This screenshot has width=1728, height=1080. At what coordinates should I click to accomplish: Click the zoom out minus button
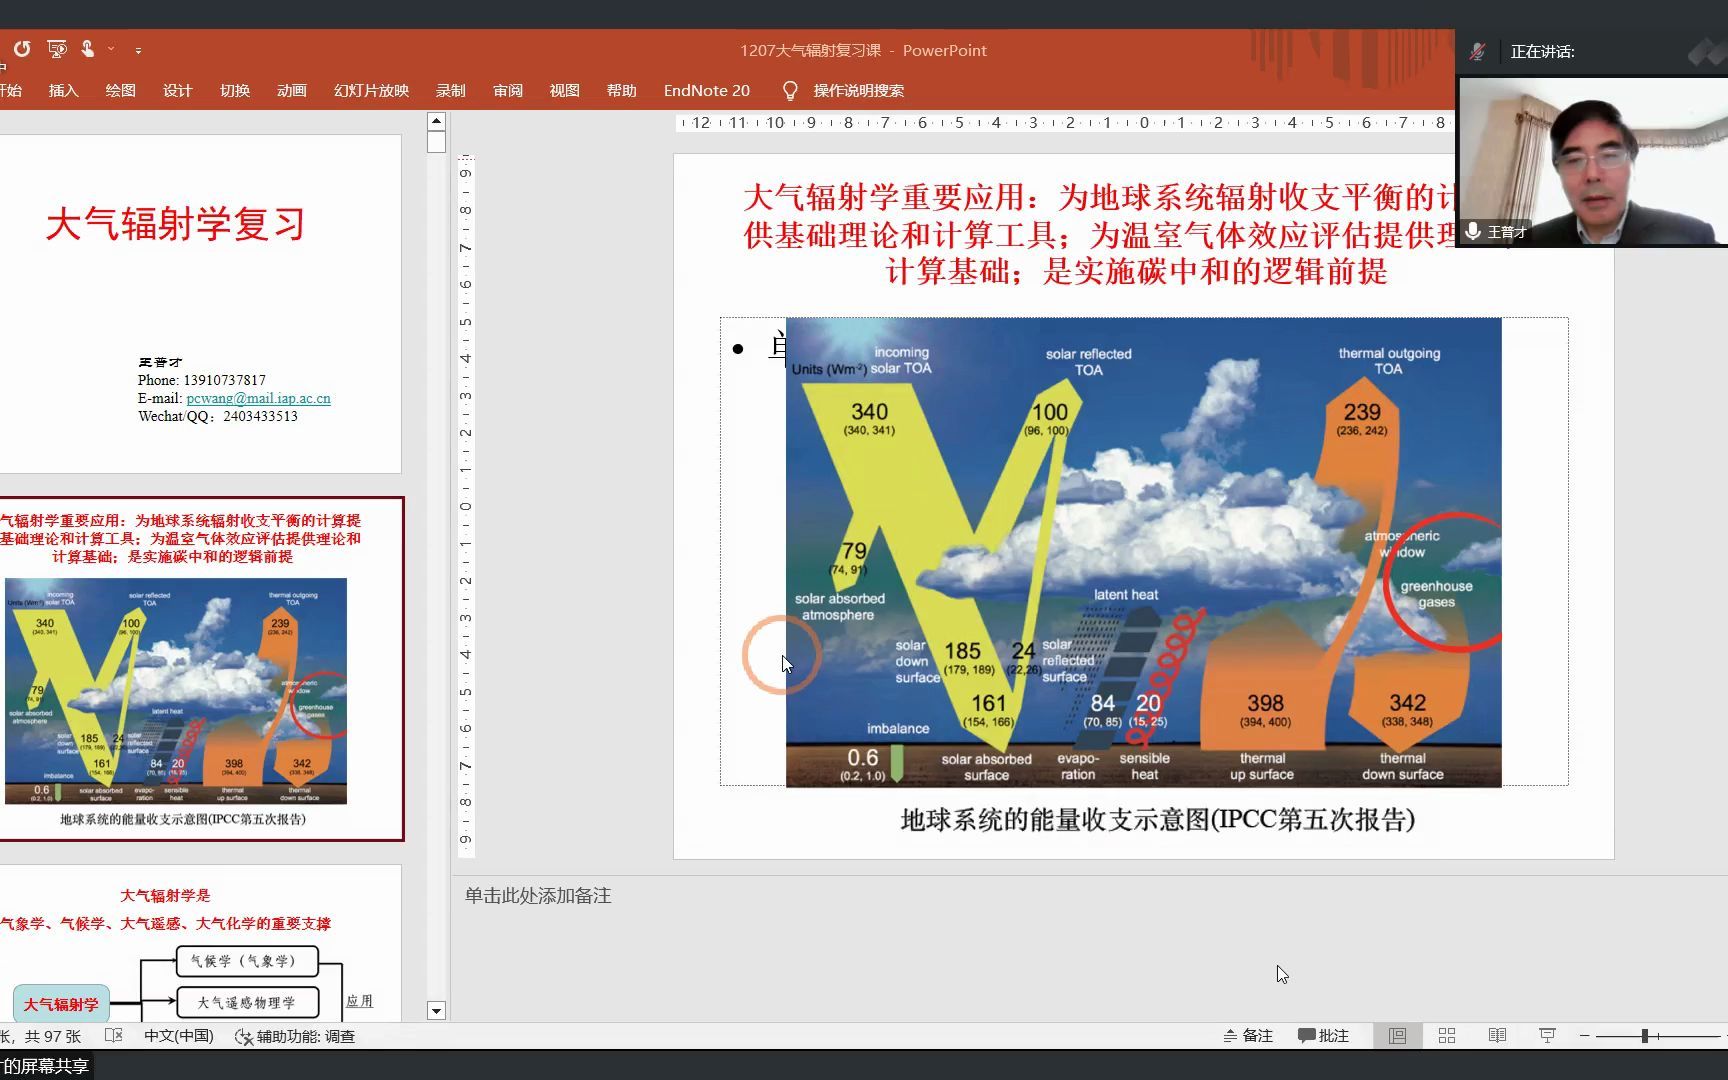[x=1585, y=1036]
